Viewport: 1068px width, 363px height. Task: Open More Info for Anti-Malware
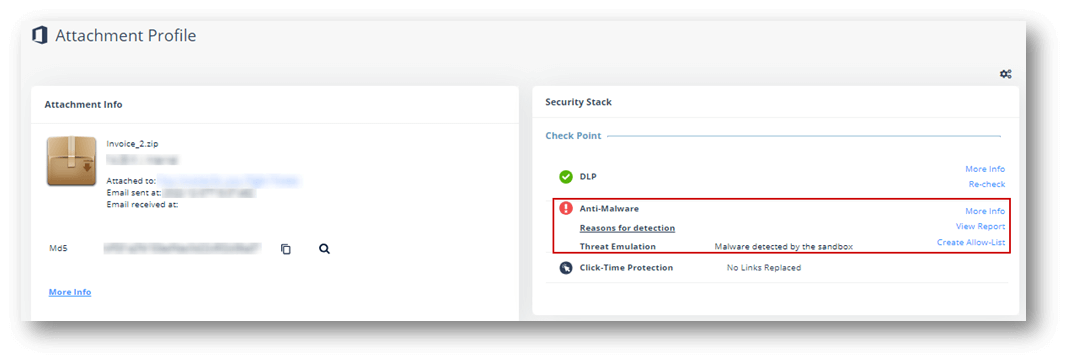pyautogui.click(x=985, y=211)
